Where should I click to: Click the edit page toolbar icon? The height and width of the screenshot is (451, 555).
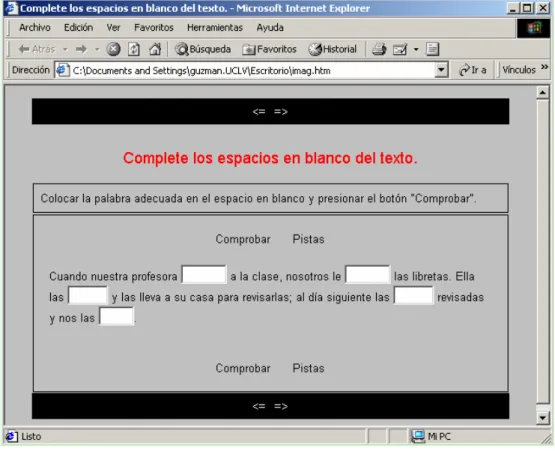[432, 49]
